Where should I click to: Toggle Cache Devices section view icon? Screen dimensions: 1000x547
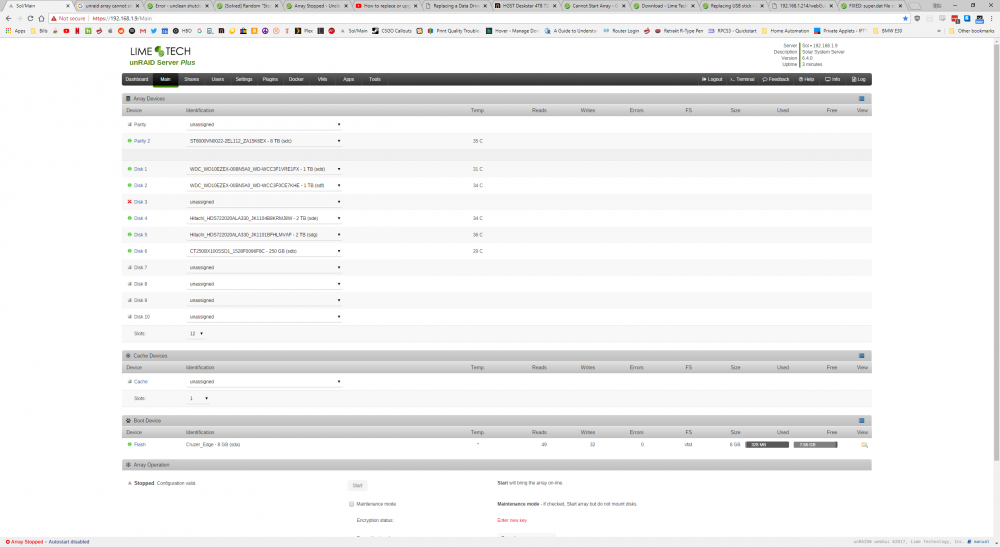tap(862, 356)
